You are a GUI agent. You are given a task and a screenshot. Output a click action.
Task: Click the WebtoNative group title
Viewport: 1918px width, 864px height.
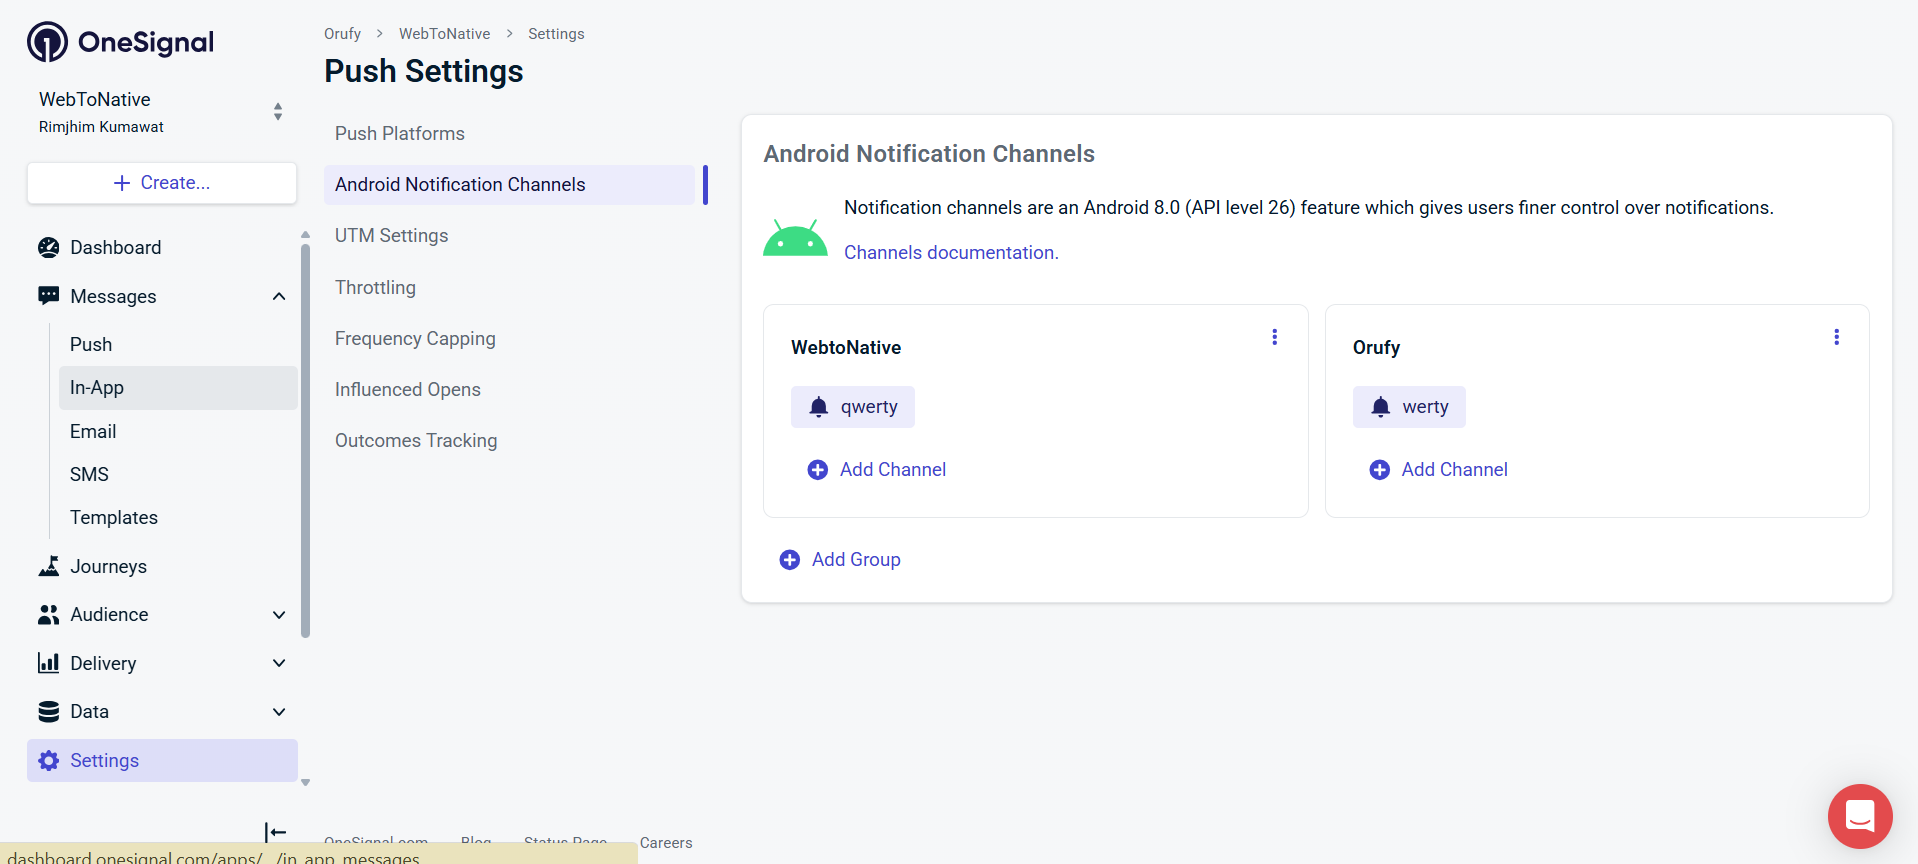[x=846, y=347]
